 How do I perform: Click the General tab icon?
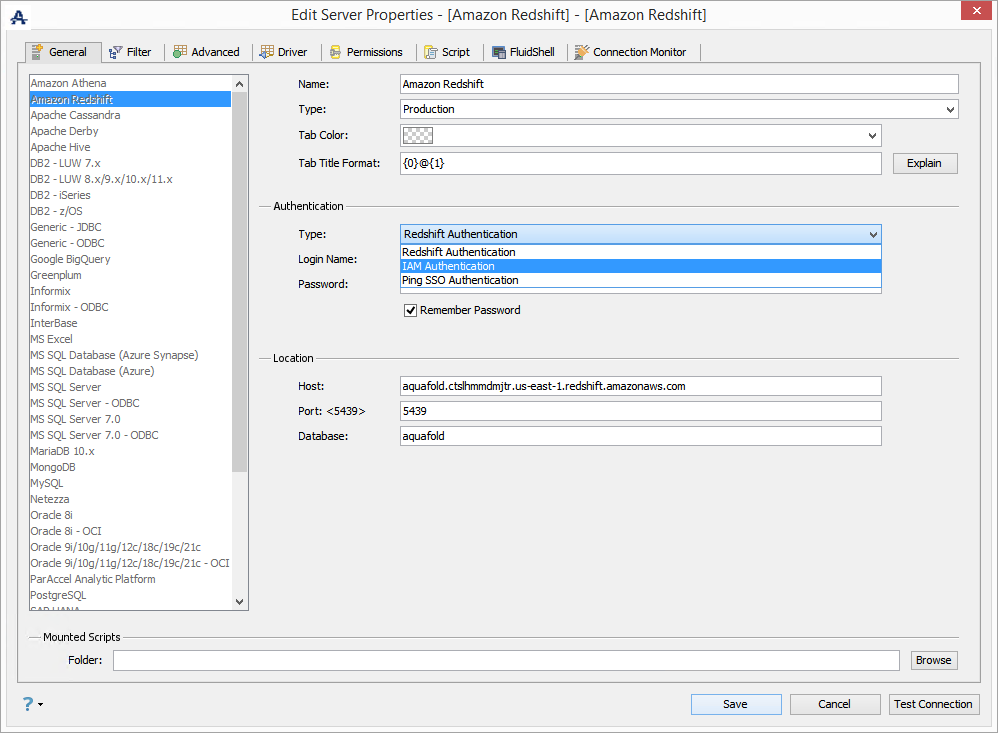click(38, 52)
